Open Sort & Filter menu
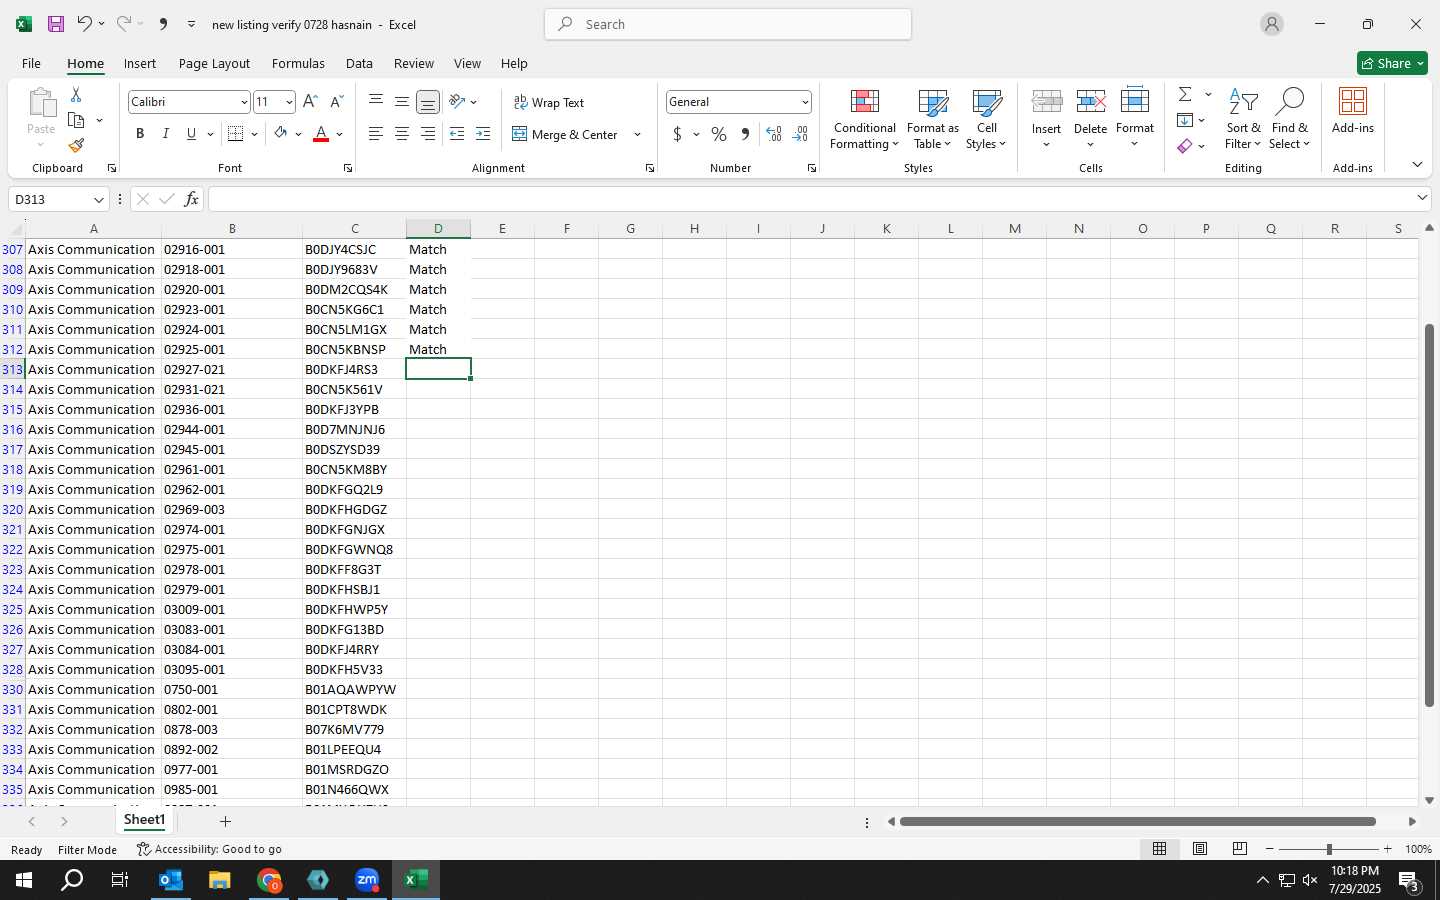Screen dimensions: 1440x900 pos(1243,119)
